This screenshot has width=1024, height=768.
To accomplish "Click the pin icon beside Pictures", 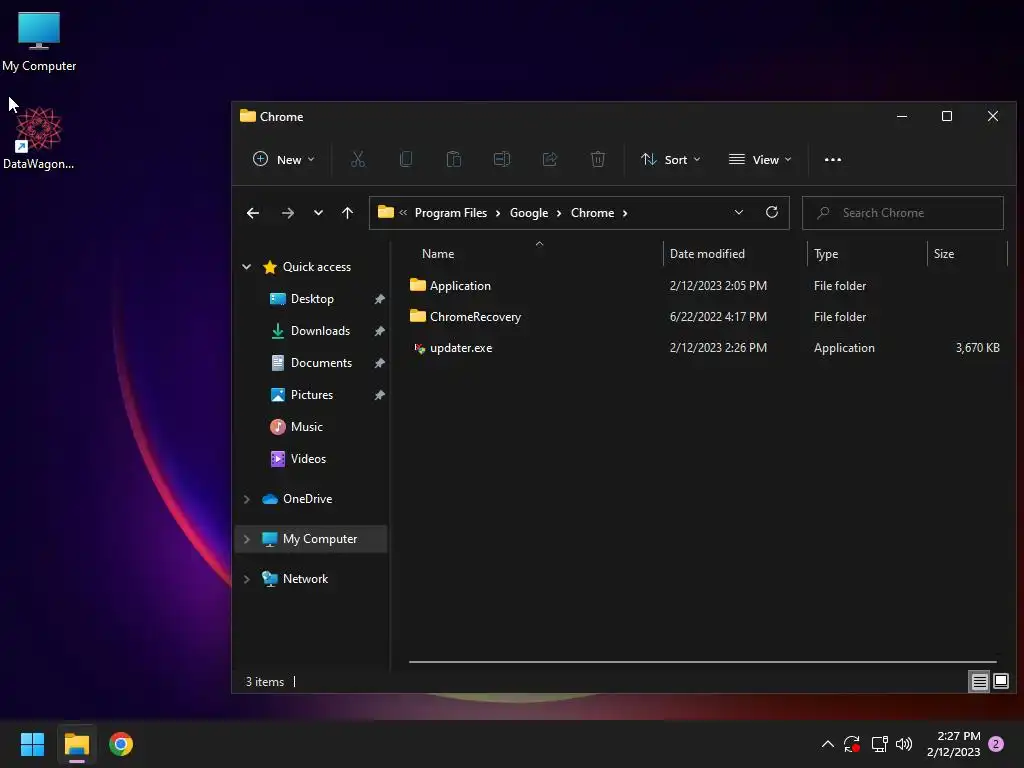I will pyautogui.click(x=379, y=395).
